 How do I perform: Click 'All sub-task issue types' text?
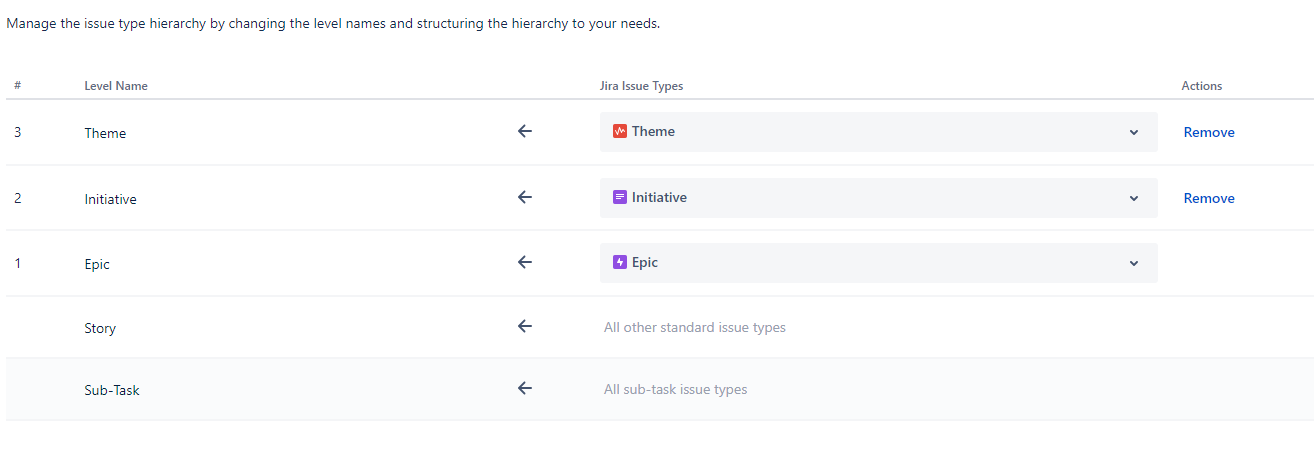675,389
